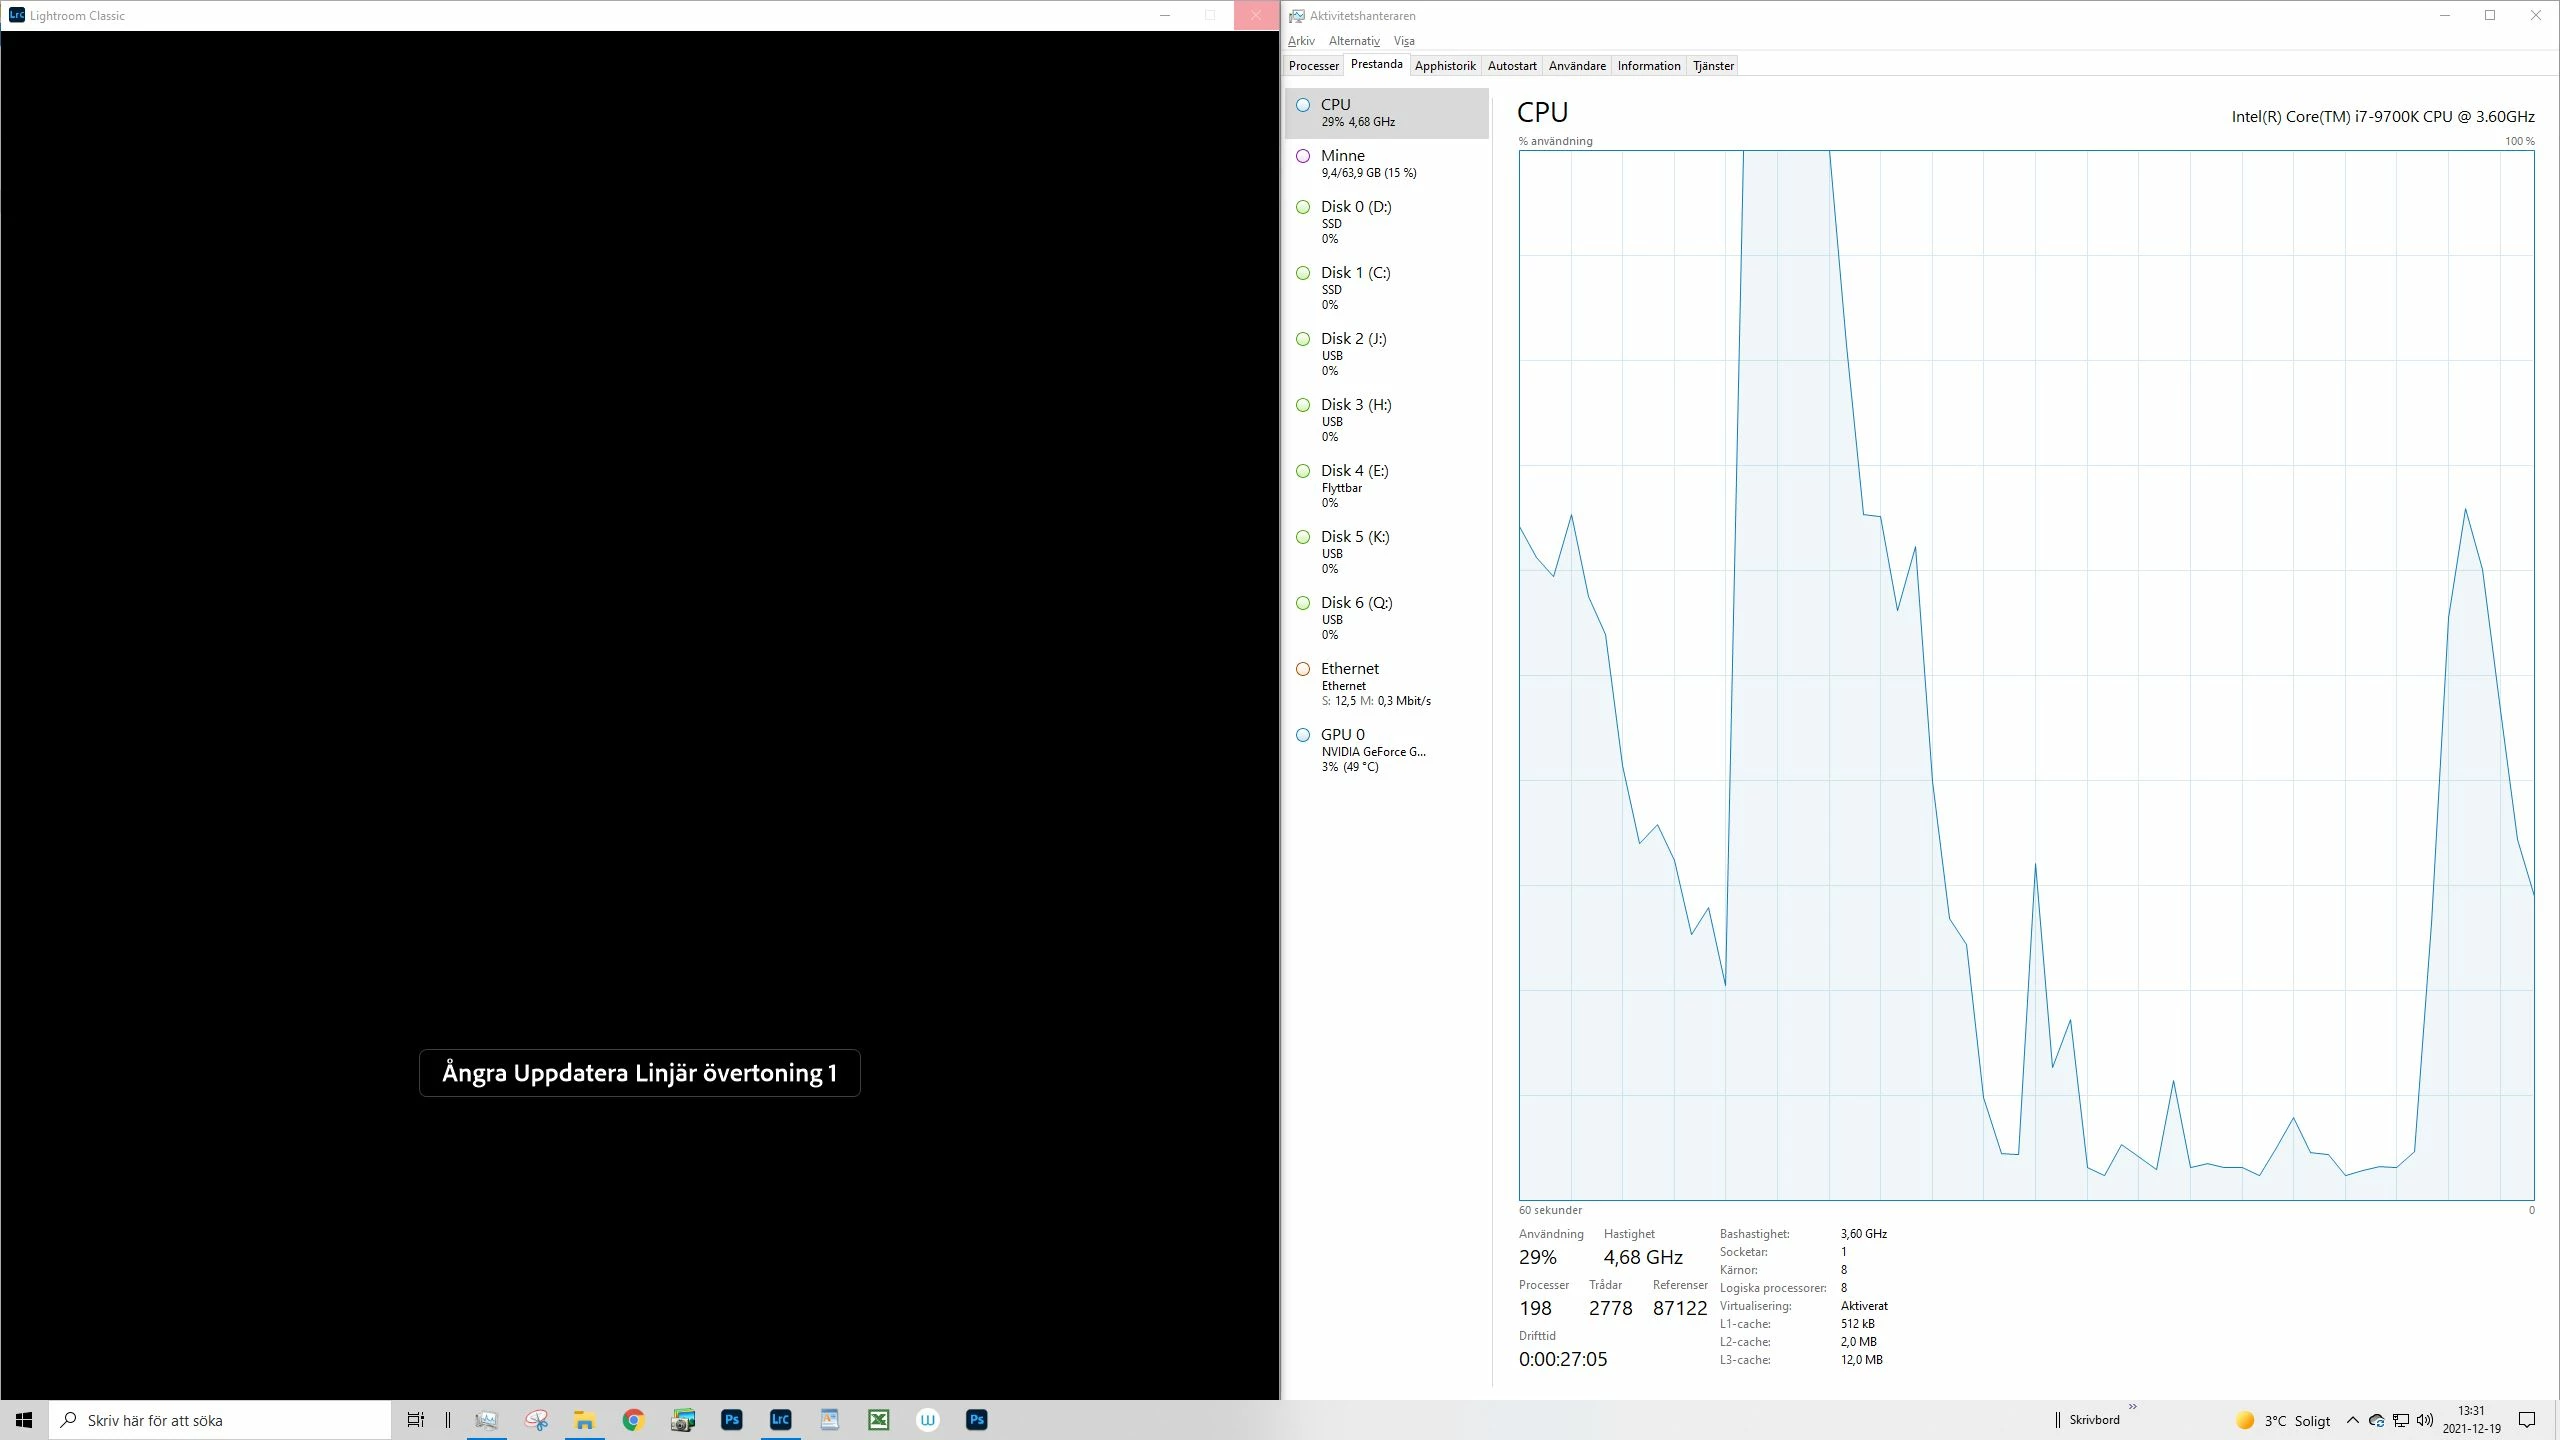This screenshot has height=1440, width=2560.
Task: Expand the Skrivbord toolbar double chevron
Action: tap(2133, 1406)
